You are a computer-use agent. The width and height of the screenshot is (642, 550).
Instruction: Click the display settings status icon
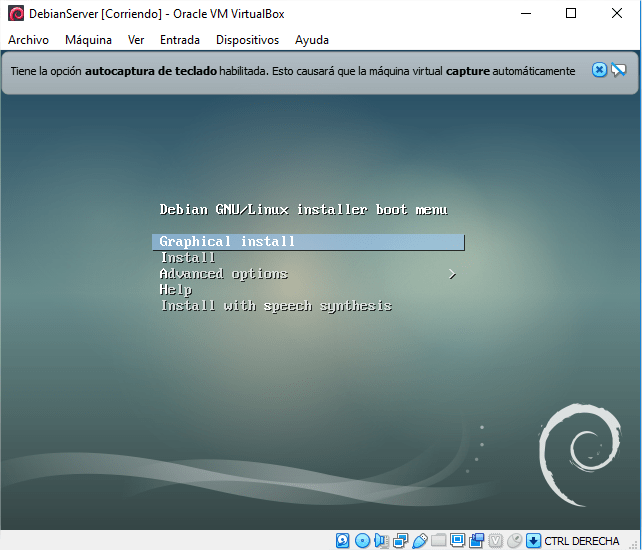pos(457,541)
